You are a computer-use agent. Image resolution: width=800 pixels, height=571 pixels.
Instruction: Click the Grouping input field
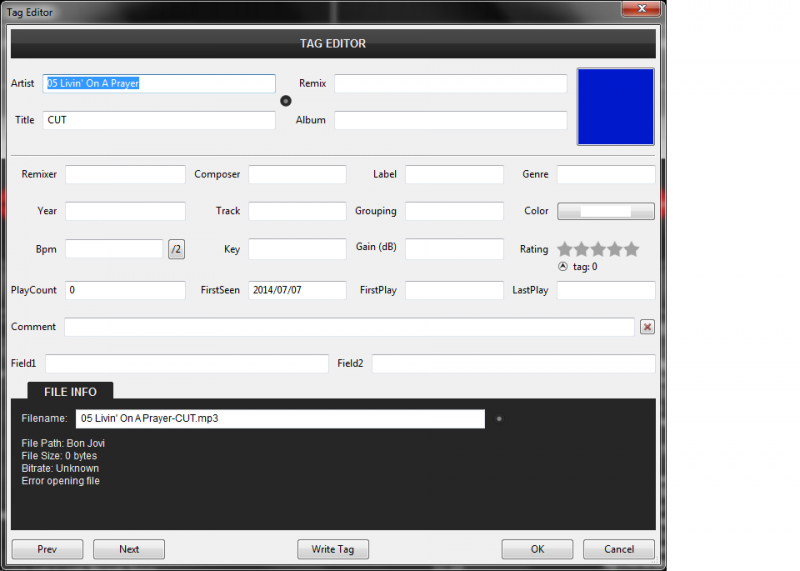pos(454,211)
